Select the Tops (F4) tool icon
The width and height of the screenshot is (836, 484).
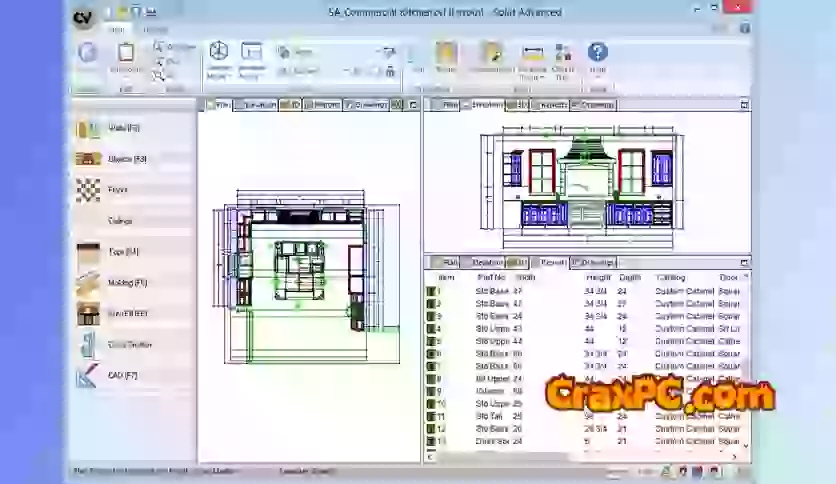click(x=89, y=252)
